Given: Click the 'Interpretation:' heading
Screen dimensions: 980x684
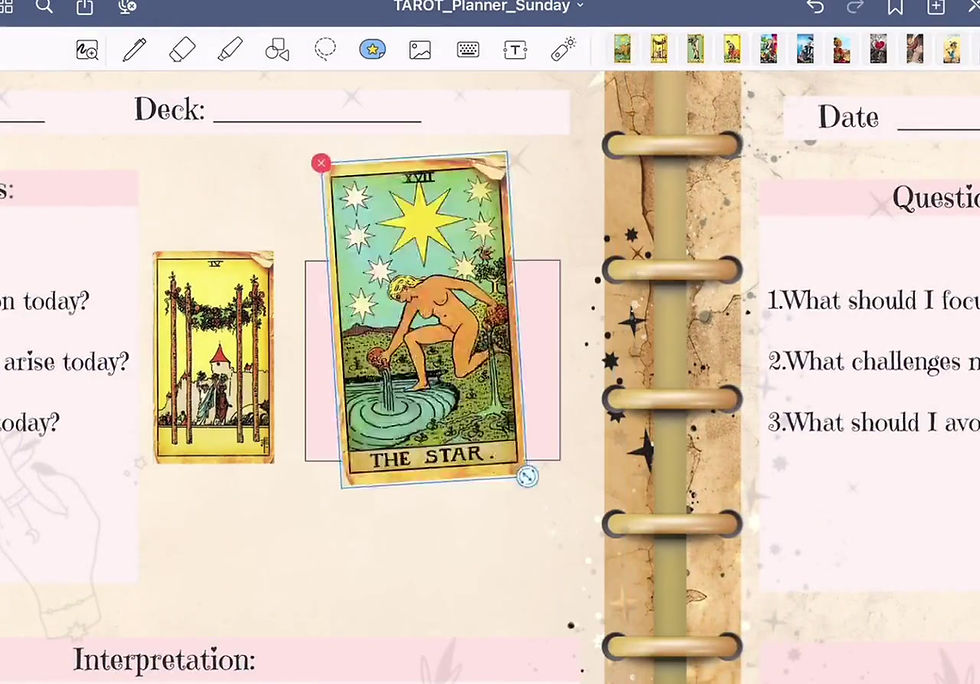Looking at the screenshot, I should click(164, 660).
